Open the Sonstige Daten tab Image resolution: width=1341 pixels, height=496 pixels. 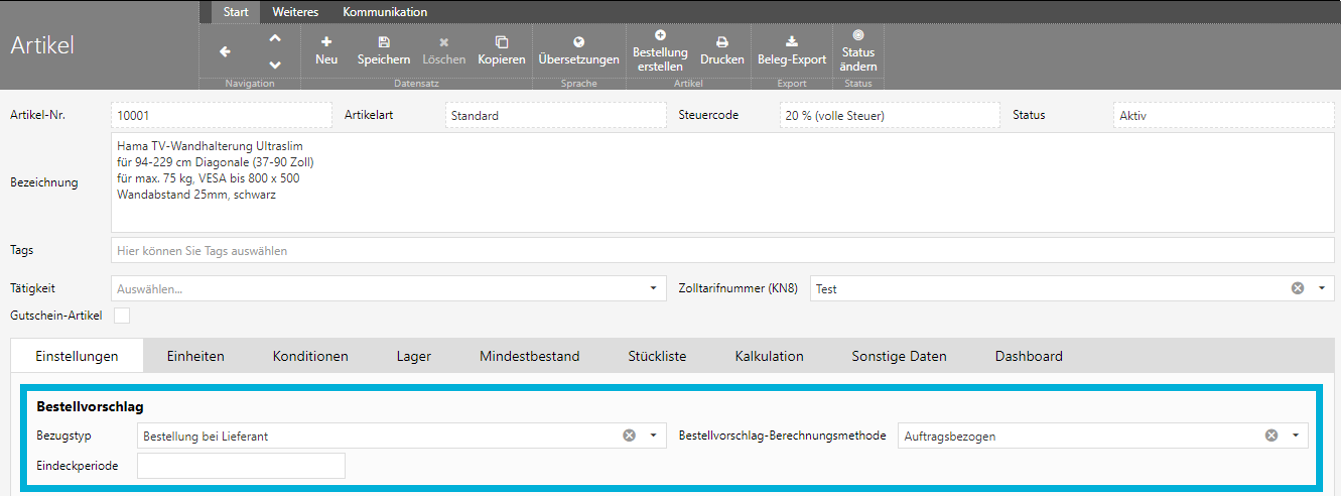(x=899, y=356)
